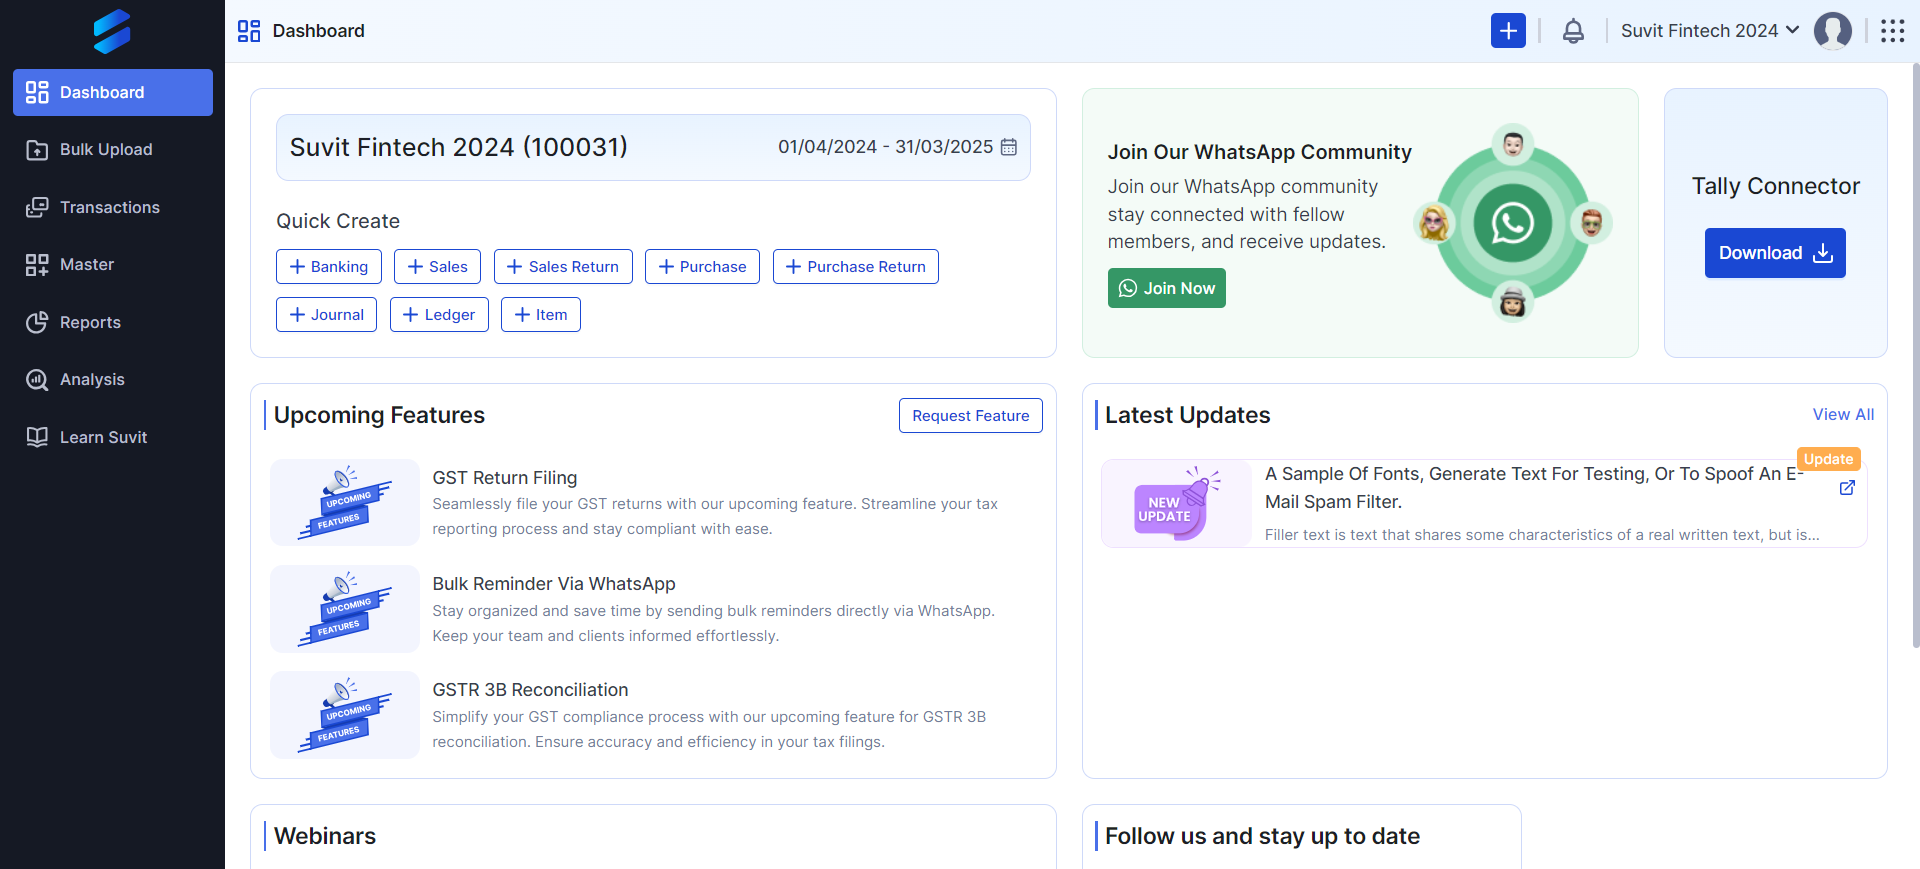
Task: Quick create a Banking entry
Action: click(x=329, y=267)
